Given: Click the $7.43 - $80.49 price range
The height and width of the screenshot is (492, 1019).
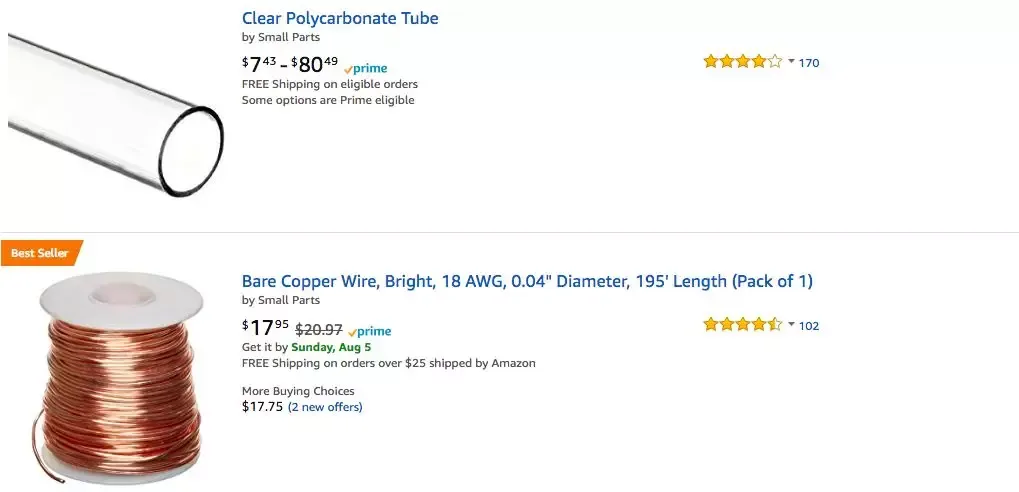Looking at the screenshot, I should coord(290,65).
